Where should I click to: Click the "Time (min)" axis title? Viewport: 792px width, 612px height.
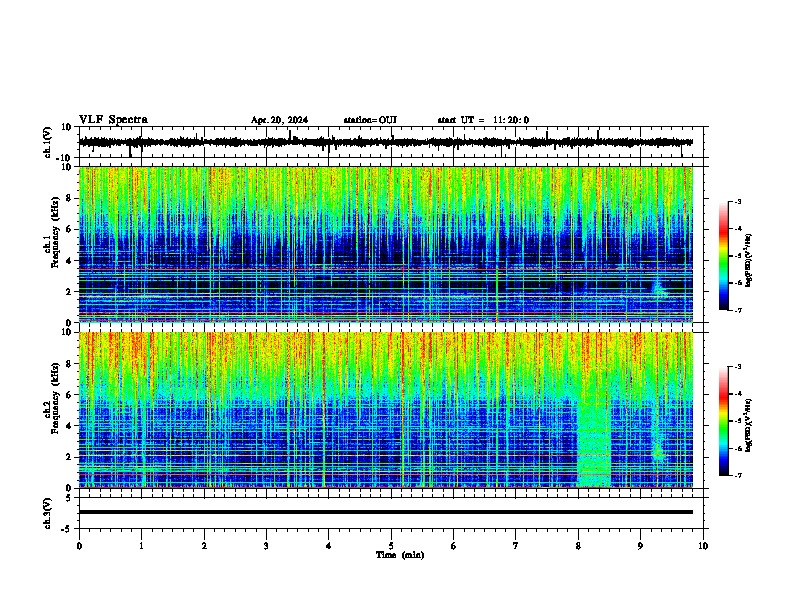point(400,555)
